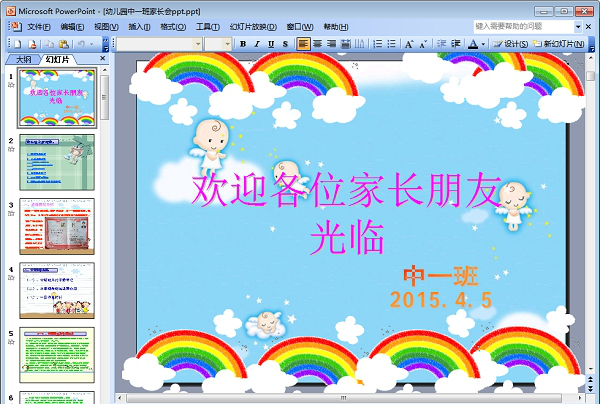
Task: Go to previous slide using double-arrow button
Action: (590, 379)
